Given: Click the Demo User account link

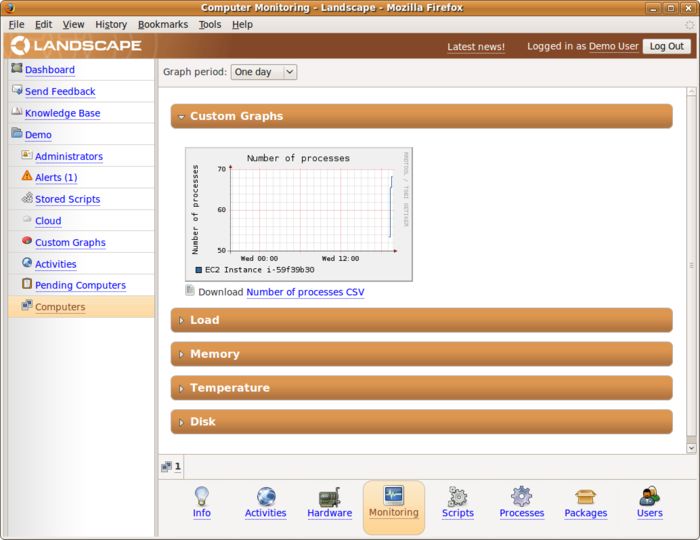Looking at the screenshot, I should pos(613,46).
